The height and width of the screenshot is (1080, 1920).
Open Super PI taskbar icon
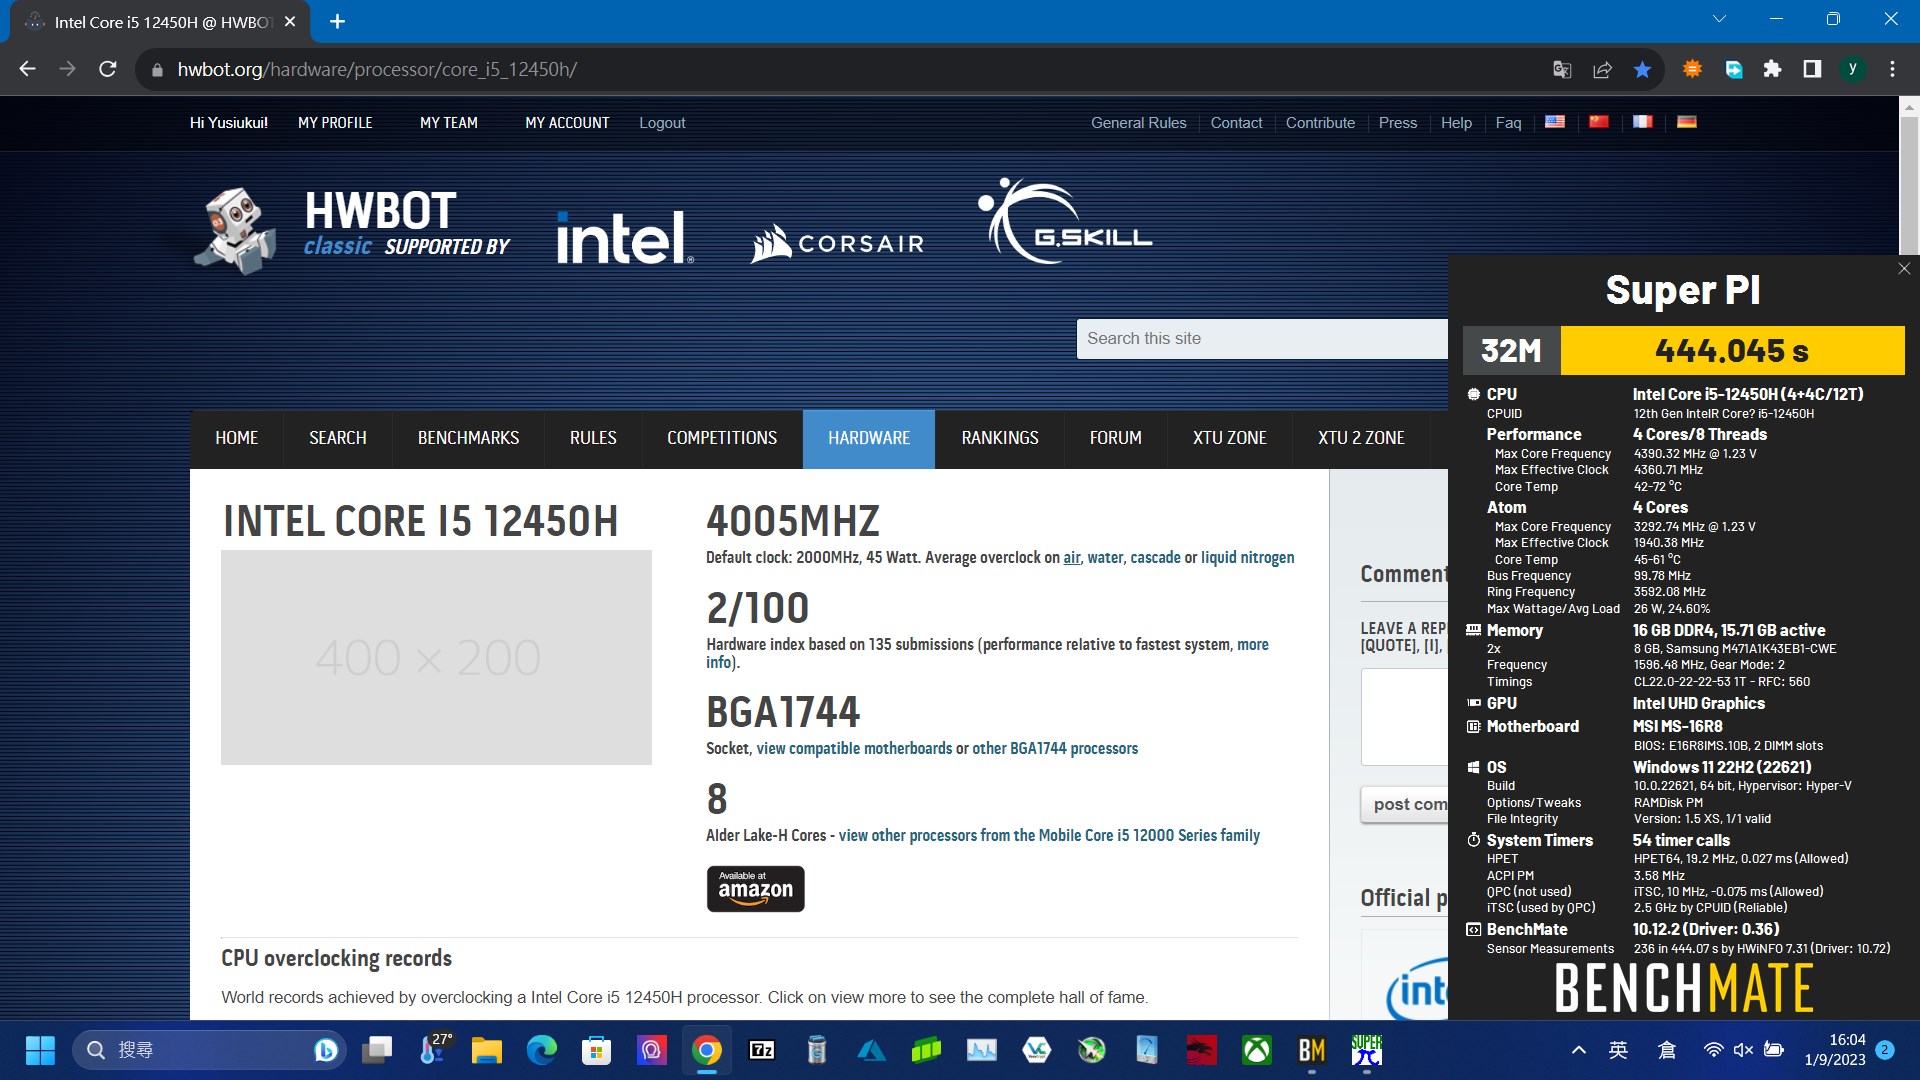coord(1366,1050)
